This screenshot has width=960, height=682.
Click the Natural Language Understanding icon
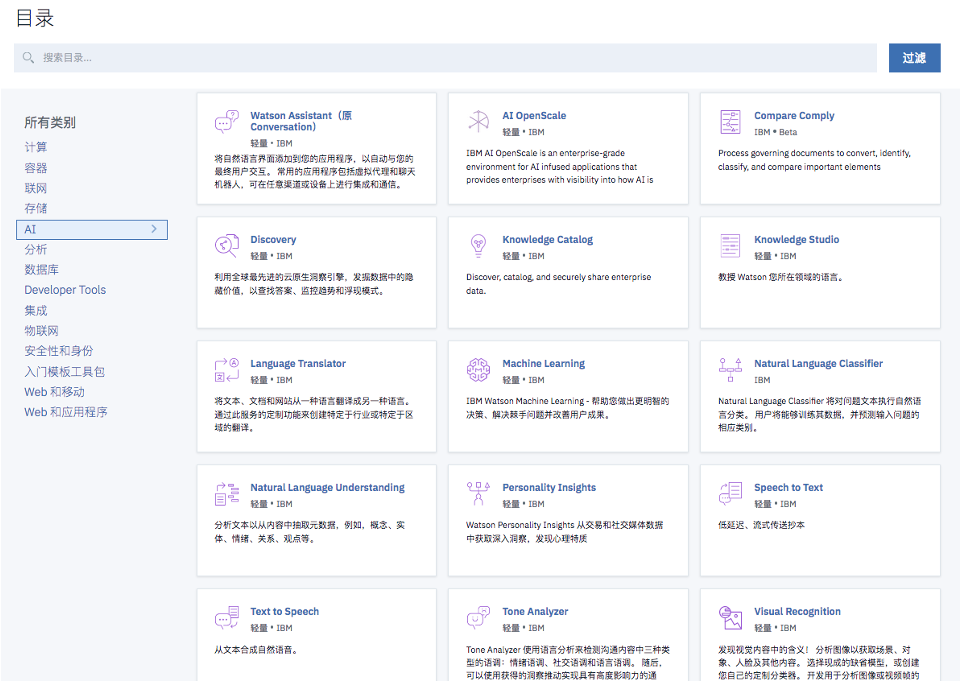(x=227, y=494)
